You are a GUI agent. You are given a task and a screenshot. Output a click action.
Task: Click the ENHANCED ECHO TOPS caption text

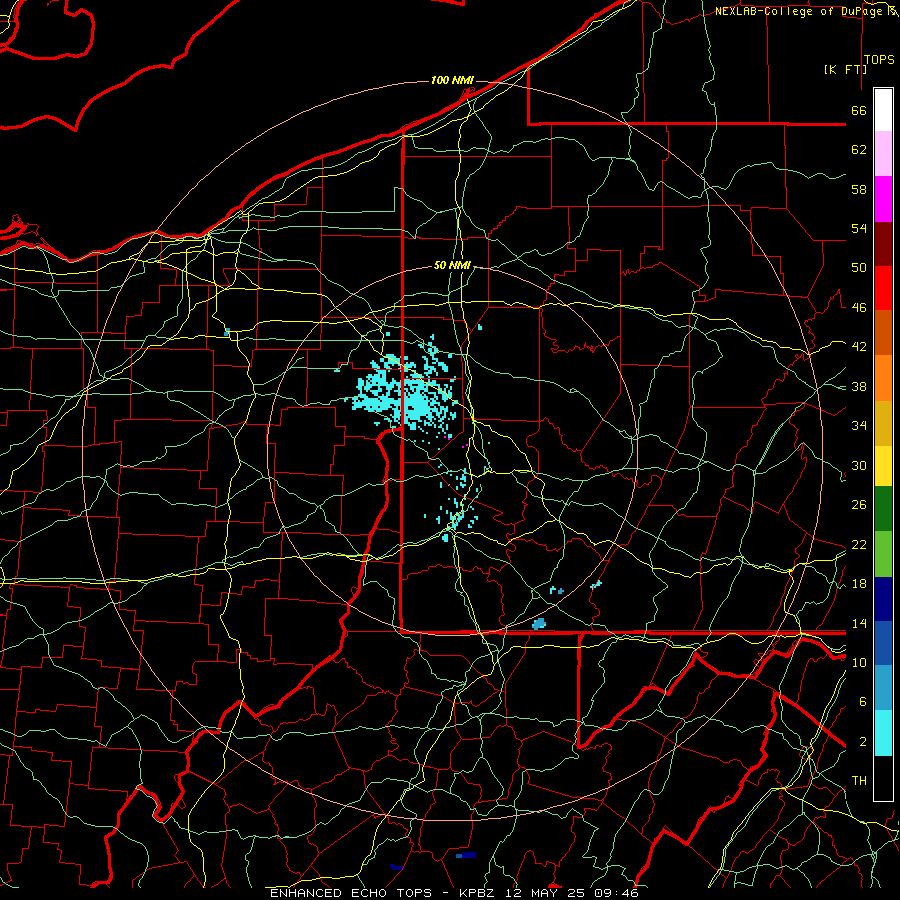point(355,893)
